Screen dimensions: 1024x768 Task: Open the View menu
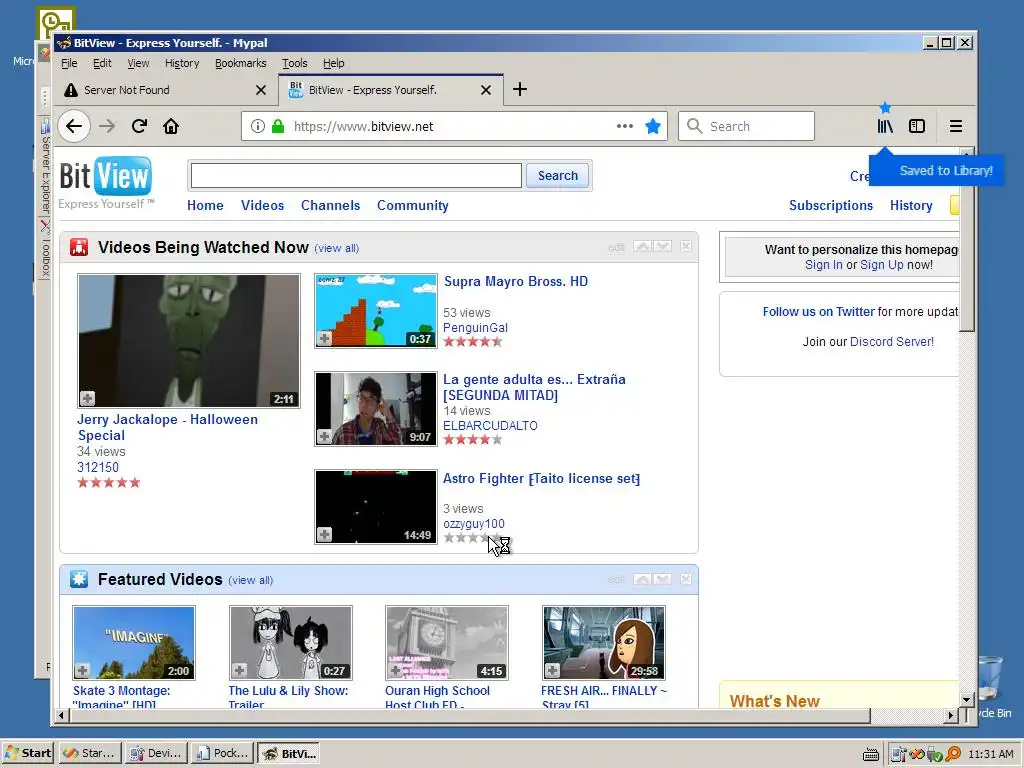tap(138, 63)
